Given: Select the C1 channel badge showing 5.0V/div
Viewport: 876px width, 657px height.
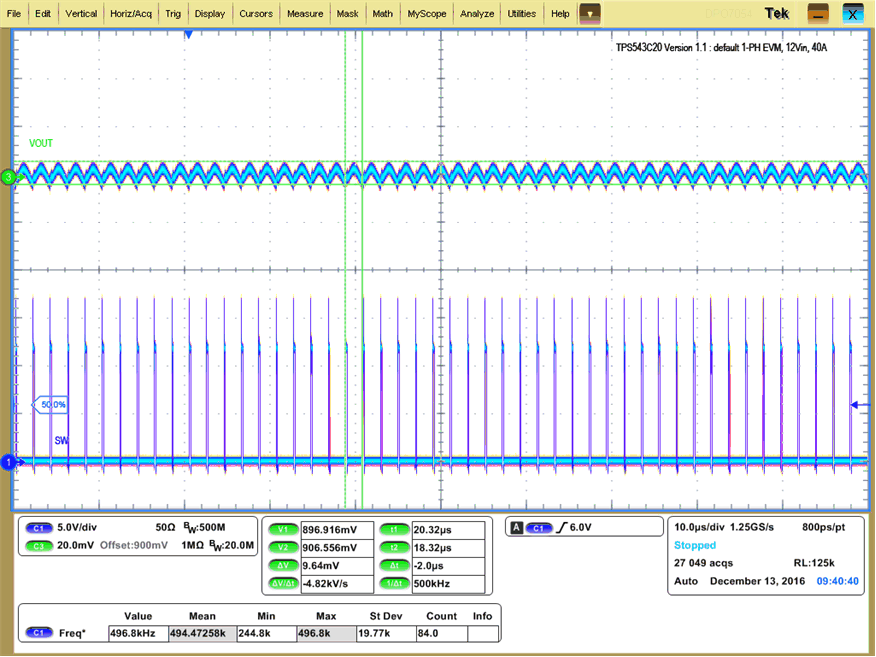Looking at the screenshot, I should pyautogui.click(x=38, y=527).
